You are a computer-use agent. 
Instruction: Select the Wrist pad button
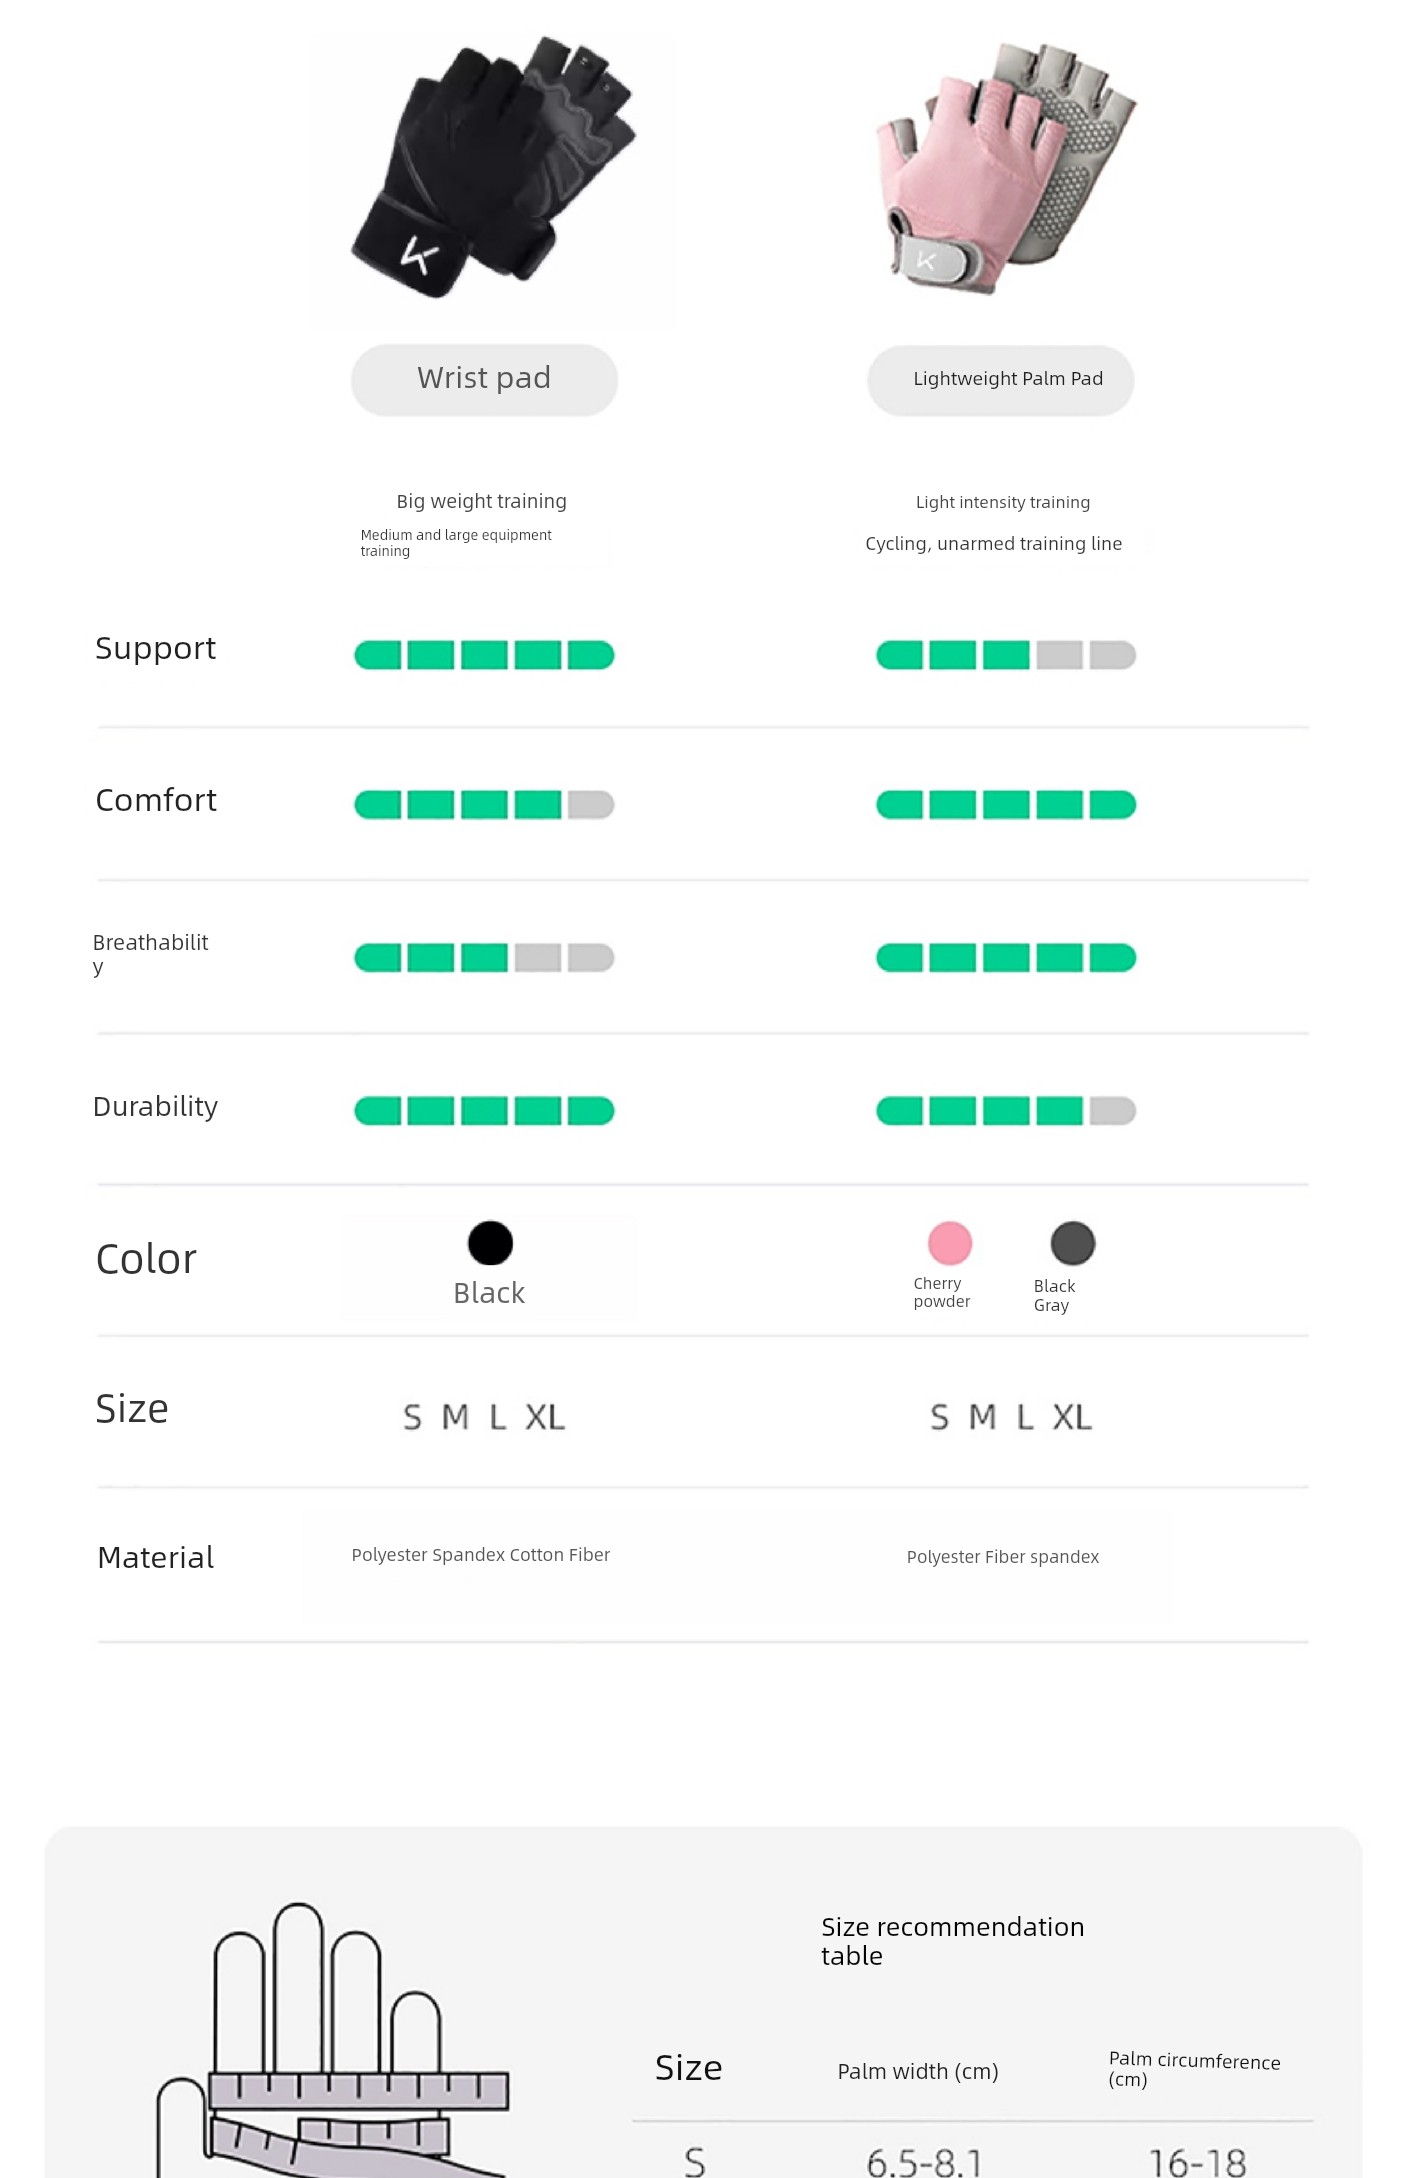pyautogui.click(x=484, y=380)
